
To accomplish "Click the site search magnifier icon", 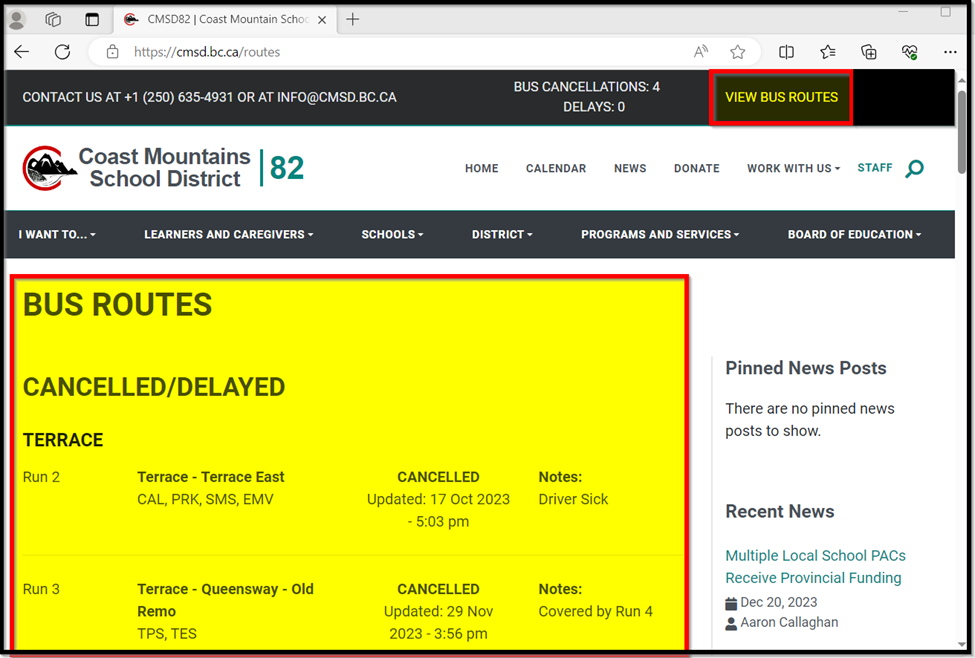I will point(914,169).
